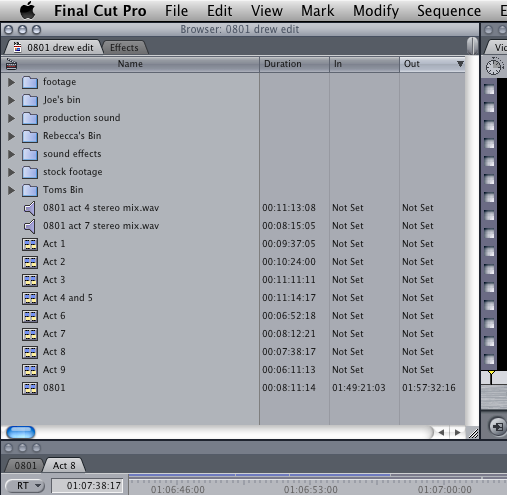507x495 pixels.
Task: Expand the stock footage bin
Action: coord(11,172)
